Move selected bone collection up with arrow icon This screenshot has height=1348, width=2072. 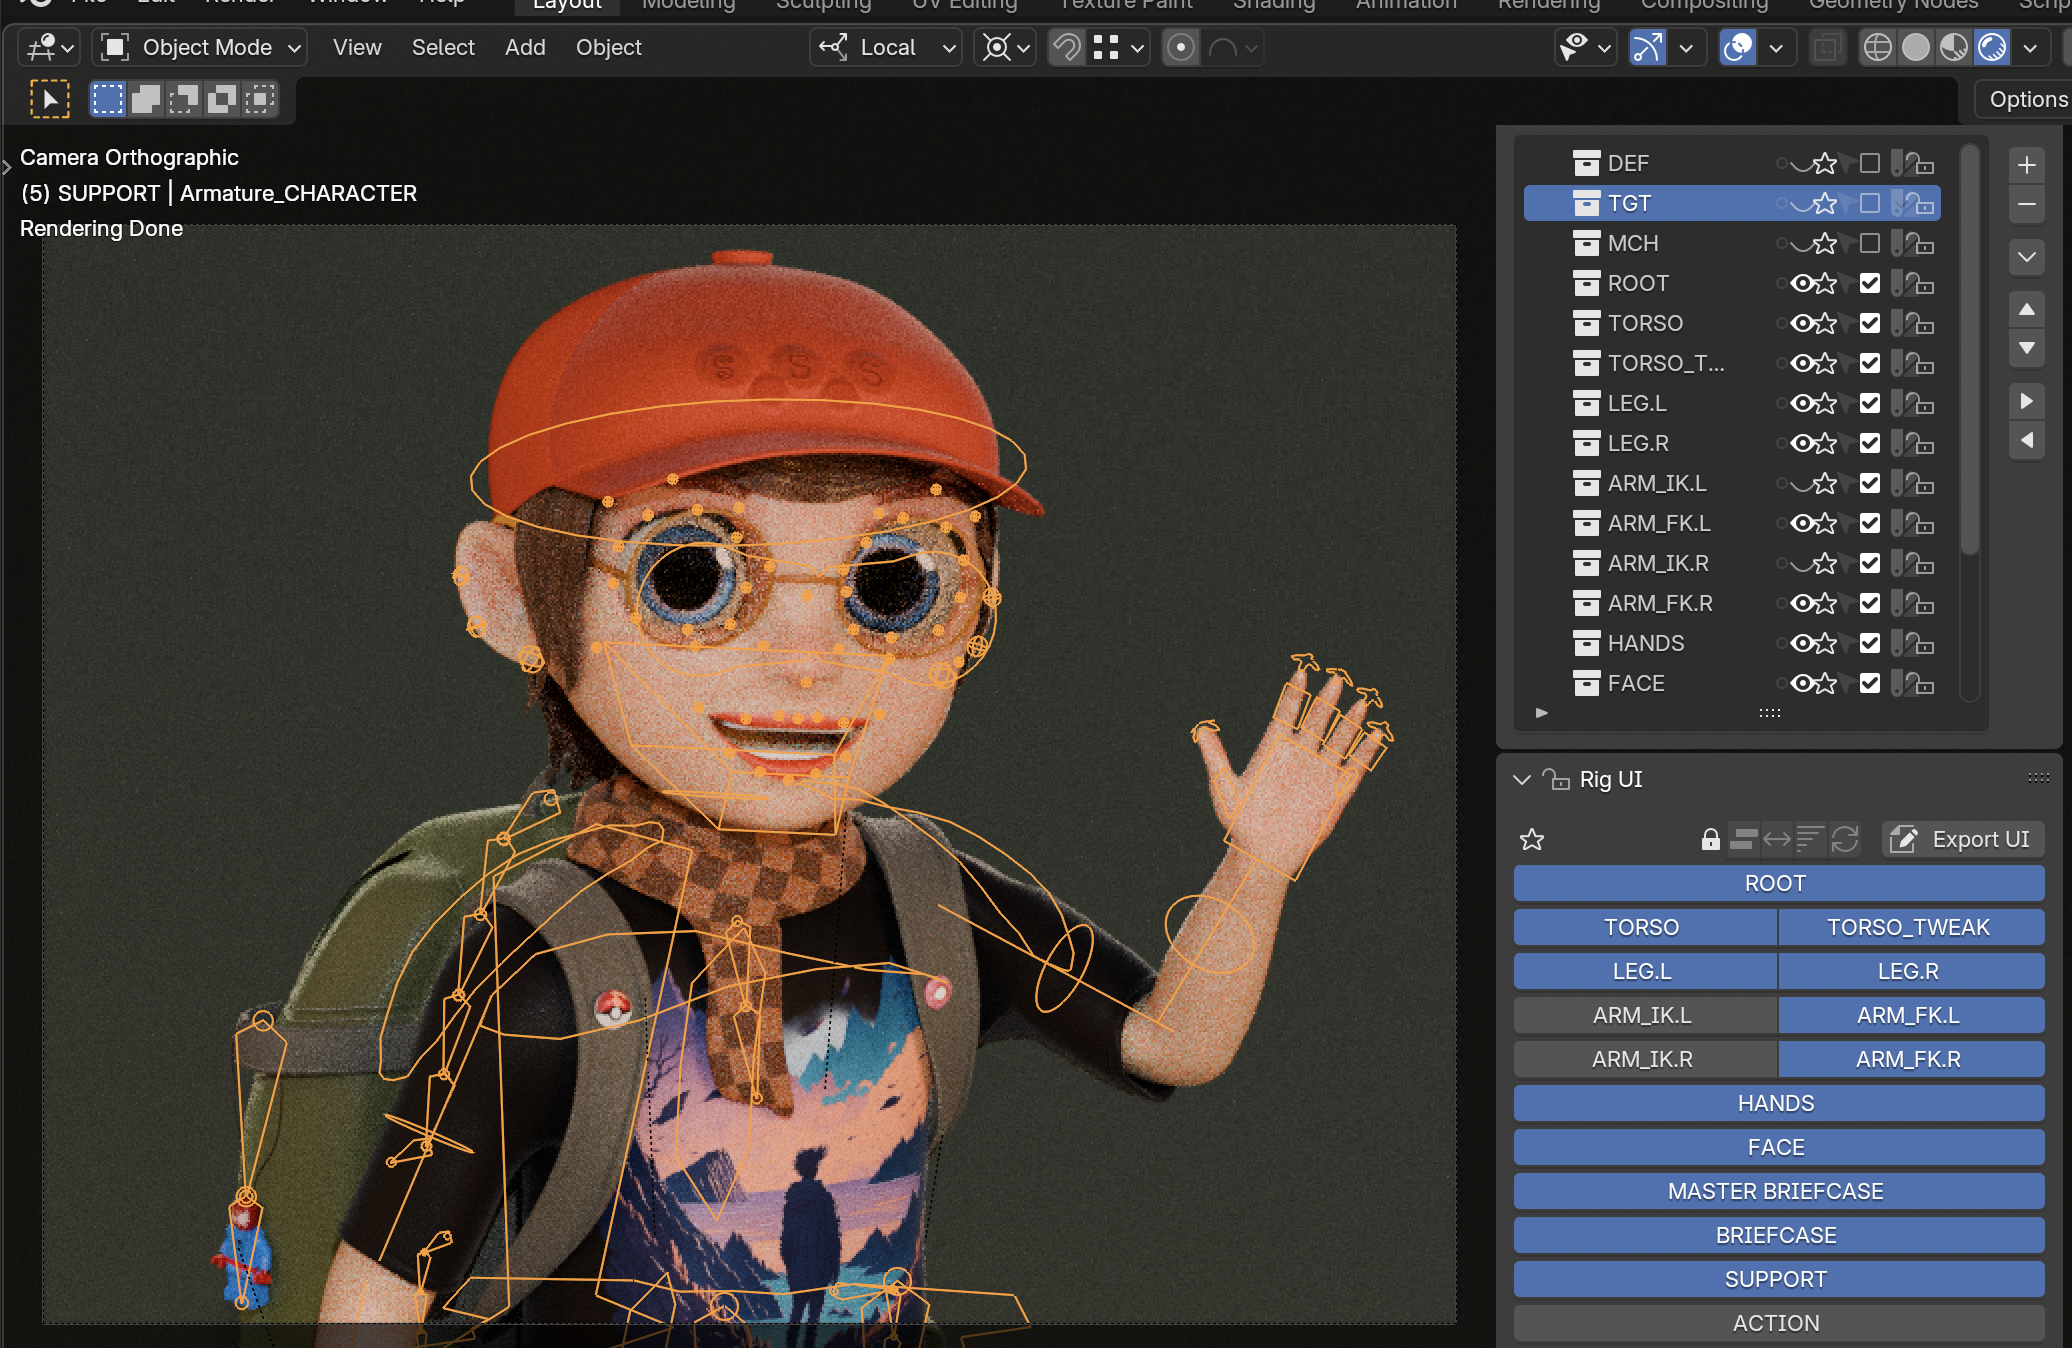click(2027, 309)
